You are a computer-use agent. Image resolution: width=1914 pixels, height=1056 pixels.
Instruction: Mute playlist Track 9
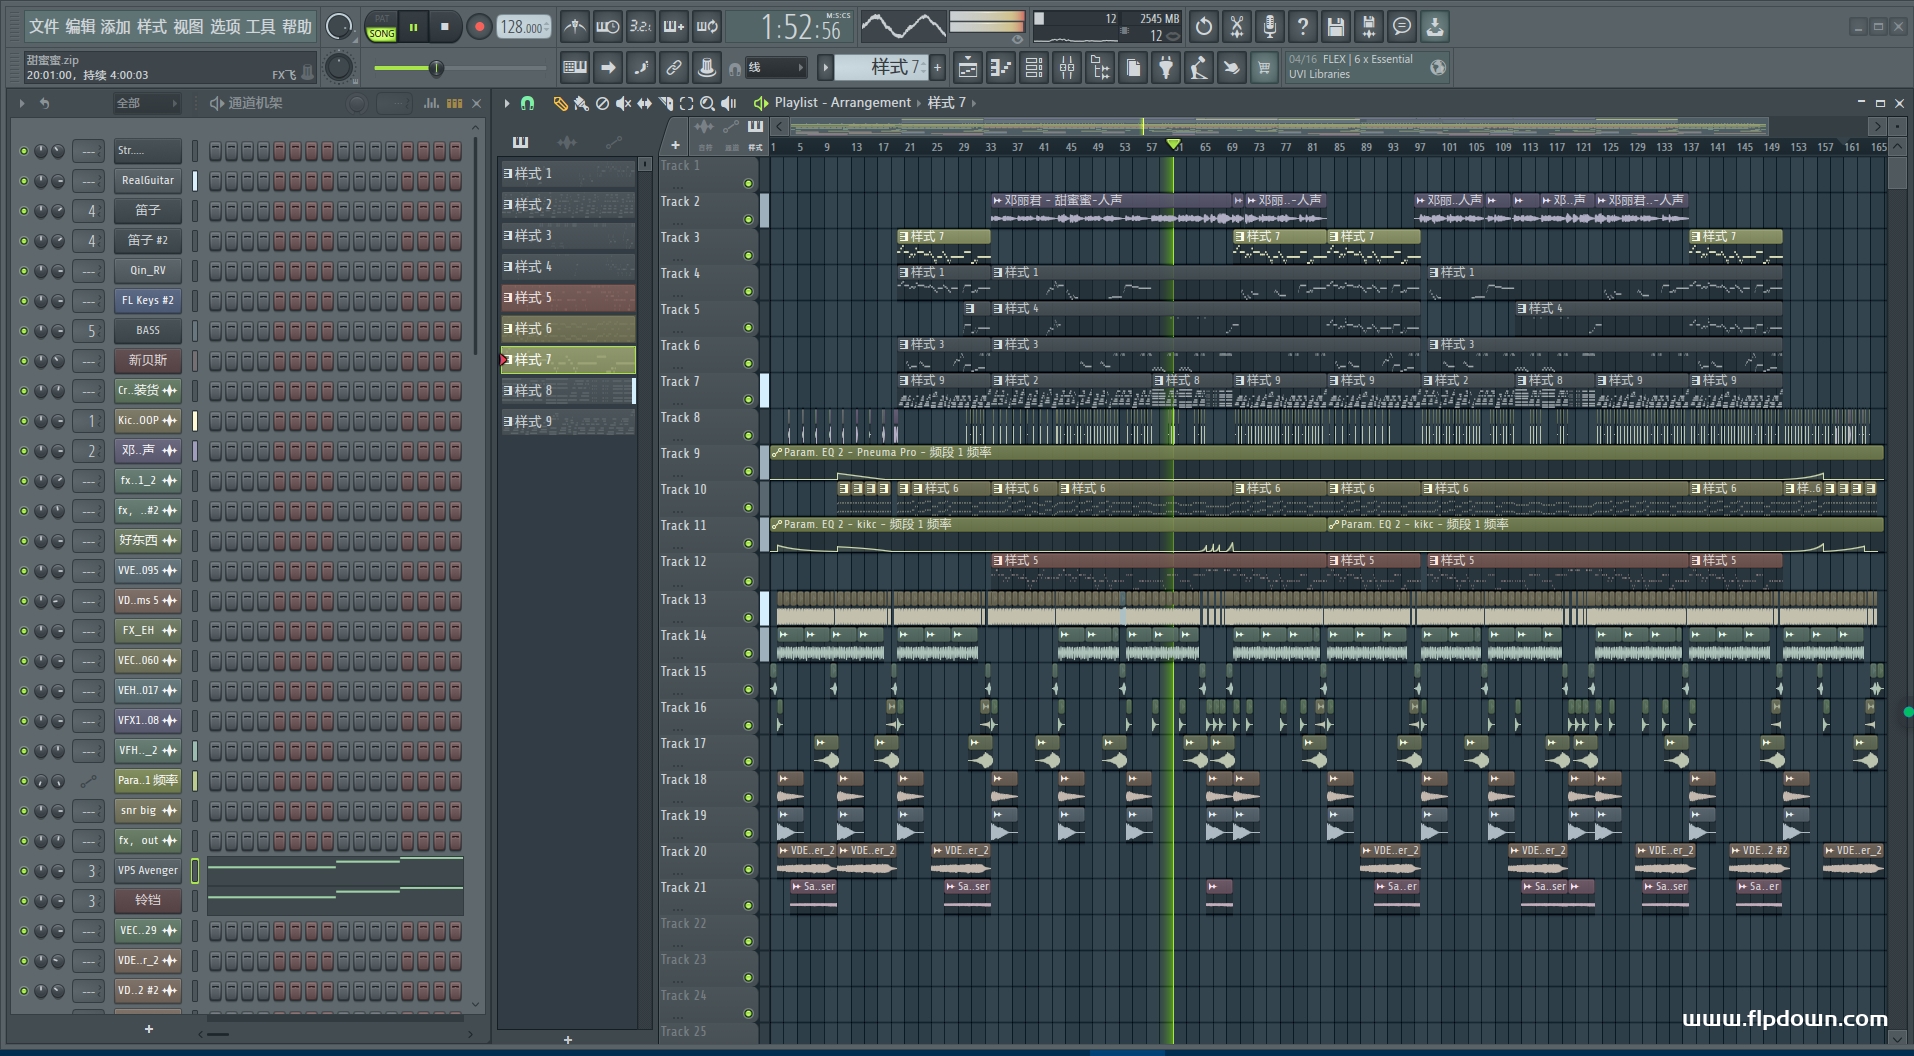coord(748,471)
